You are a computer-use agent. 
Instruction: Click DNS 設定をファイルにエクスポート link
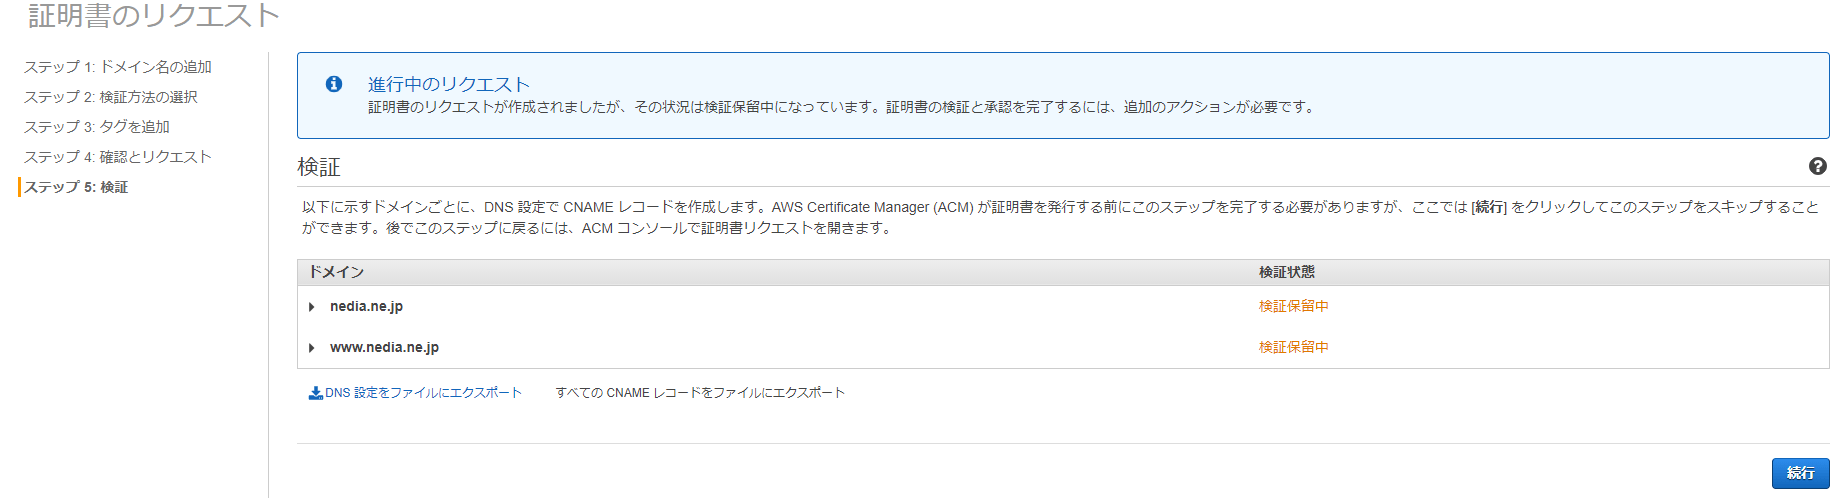pos(423,393)
